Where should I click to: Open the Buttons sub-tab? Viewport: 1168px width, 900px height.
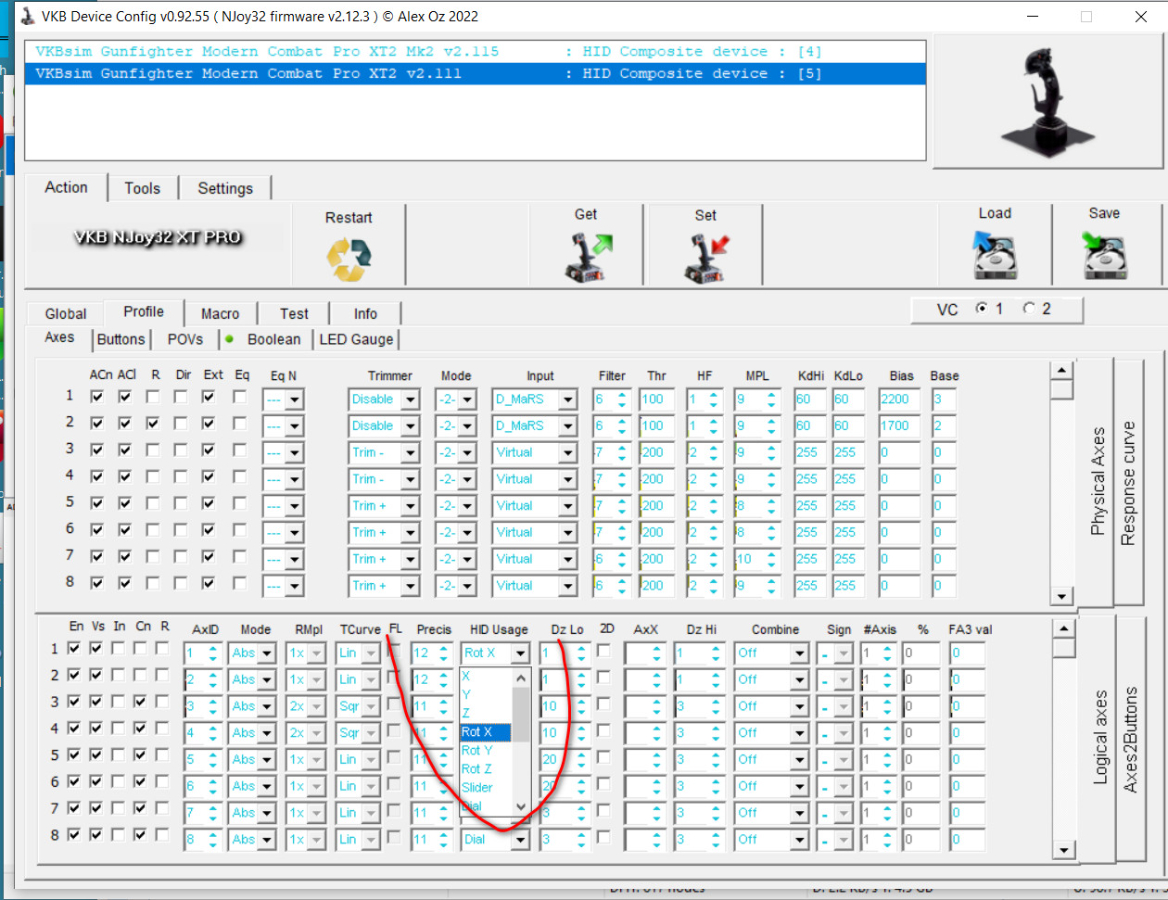pos(121,340)
